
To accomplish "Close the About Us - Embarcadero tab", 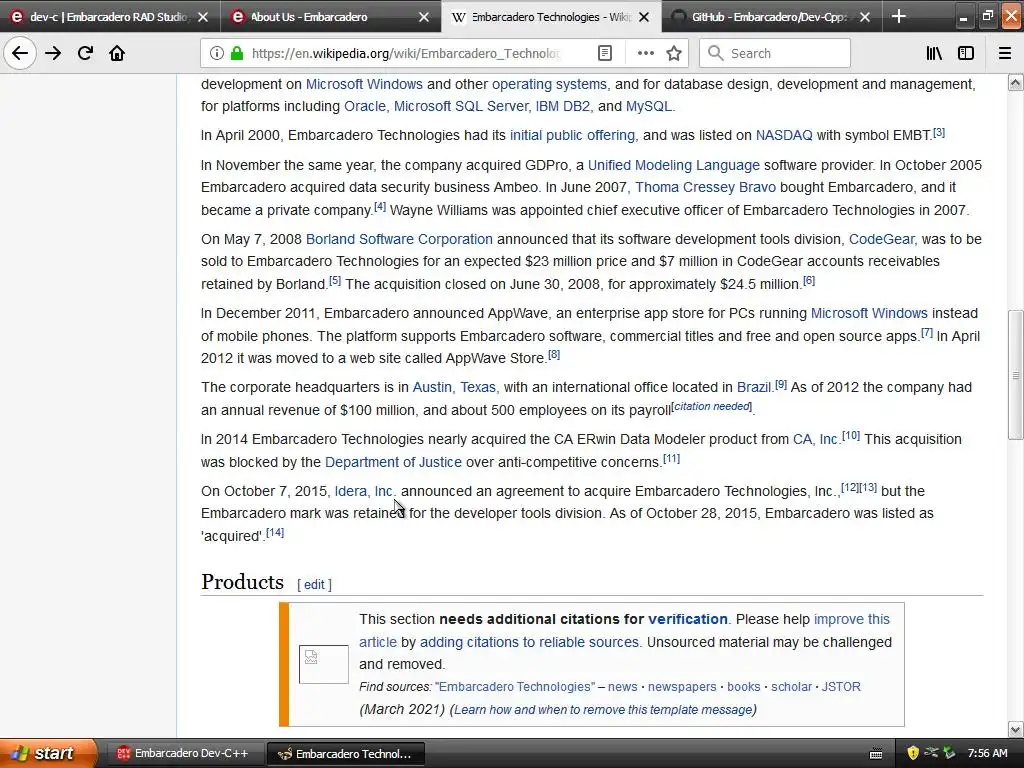I will point(424,17).
